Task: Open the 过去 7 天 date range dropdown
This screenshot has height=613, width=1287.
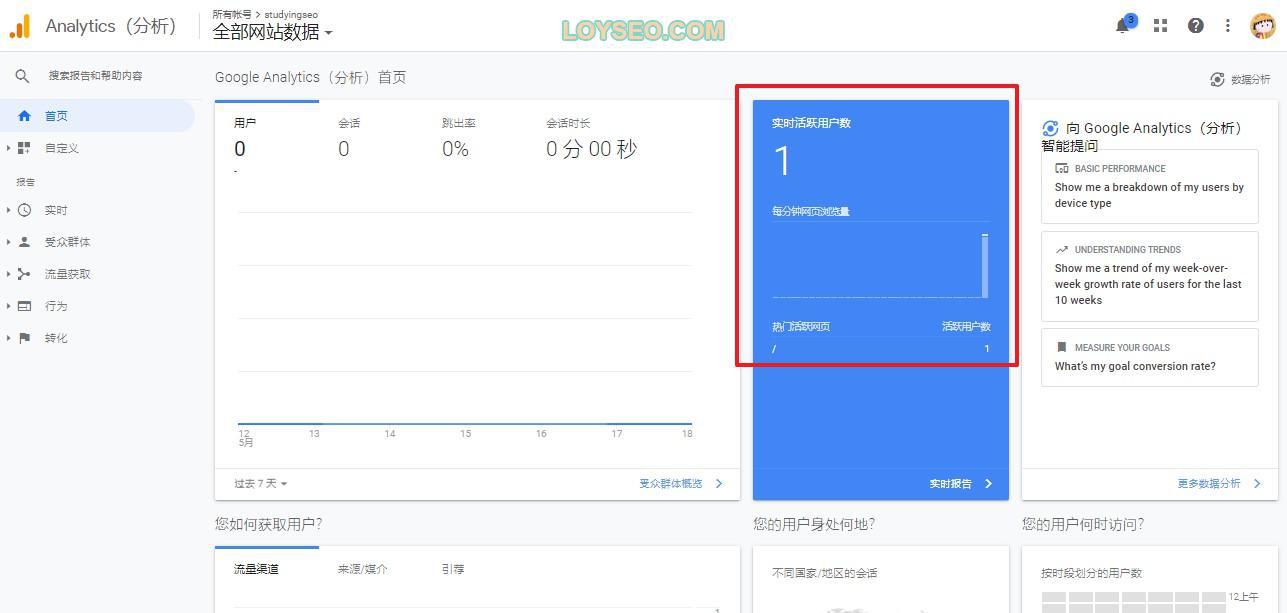Action: pyautogui.click(x=261, y=484)
